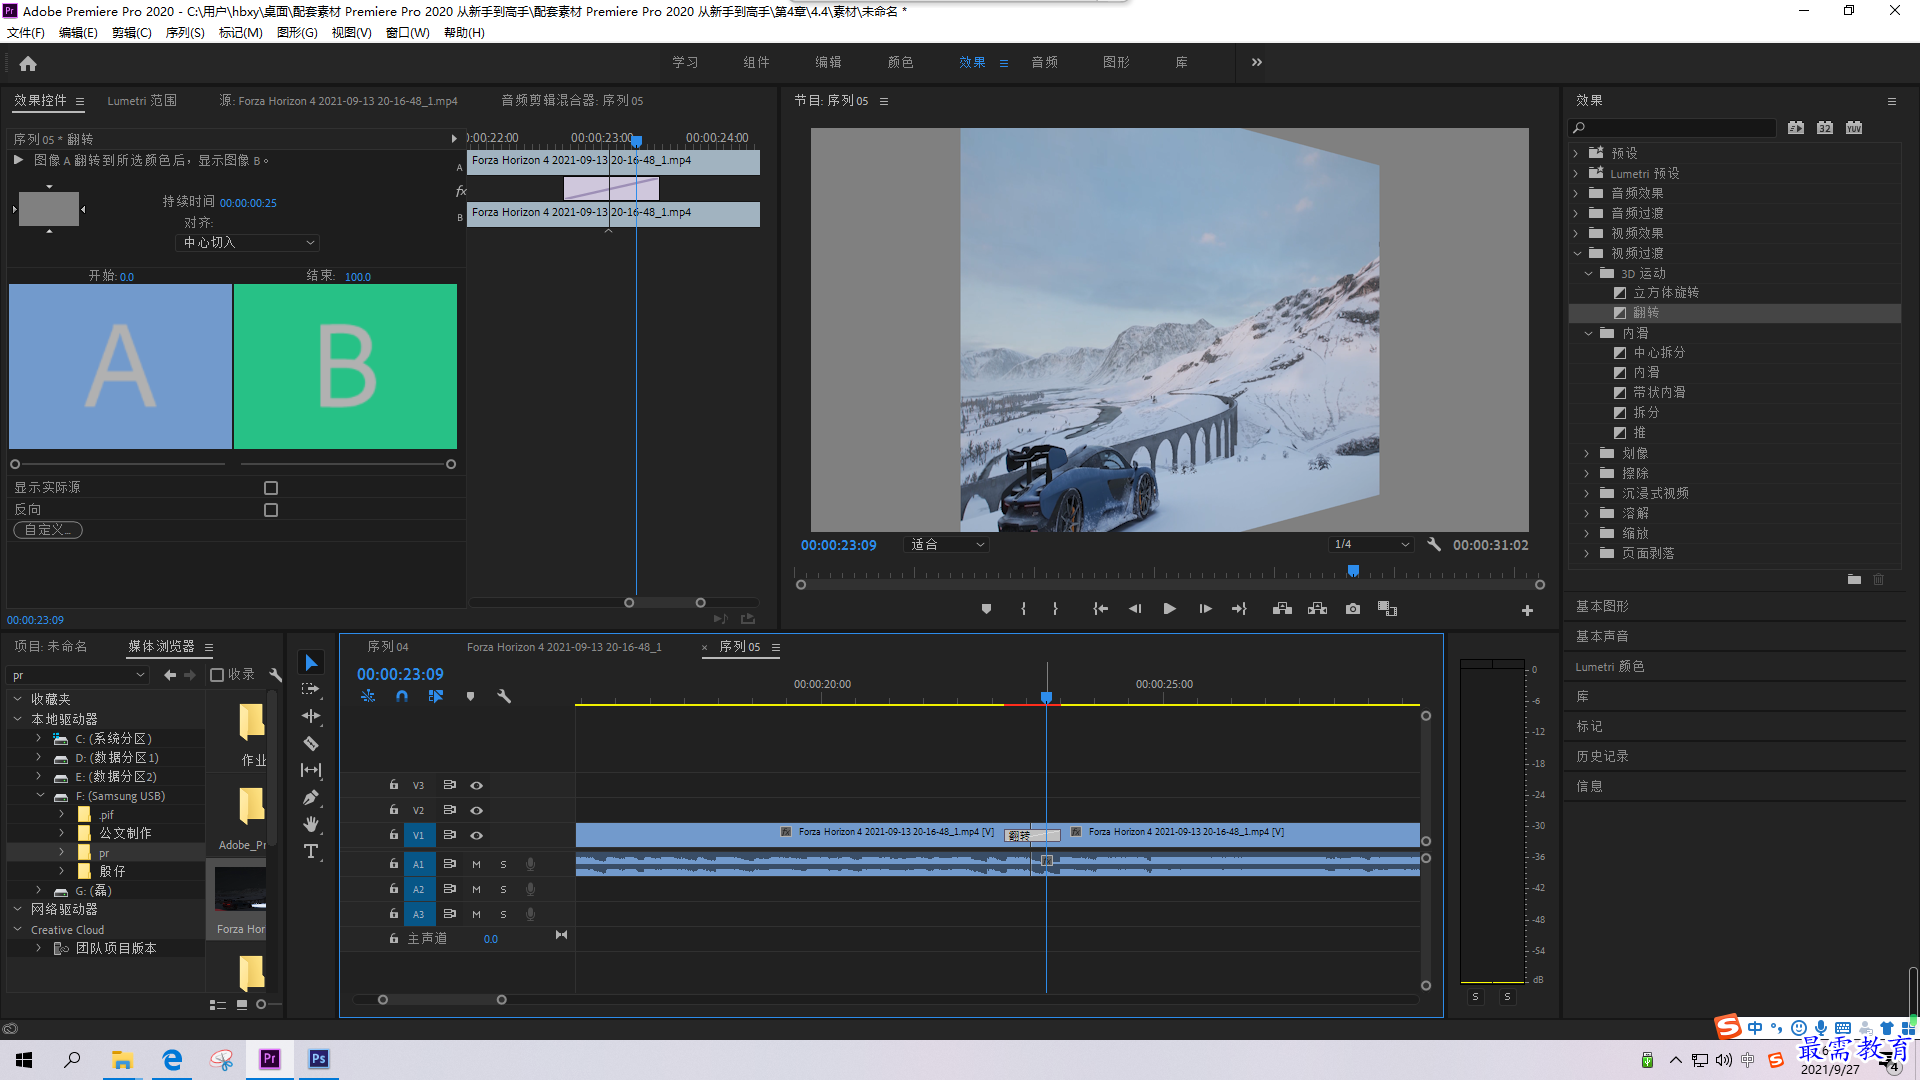Click the Effects search field
This screenshot has height=1080, width=1920.
coord(1672,127)
